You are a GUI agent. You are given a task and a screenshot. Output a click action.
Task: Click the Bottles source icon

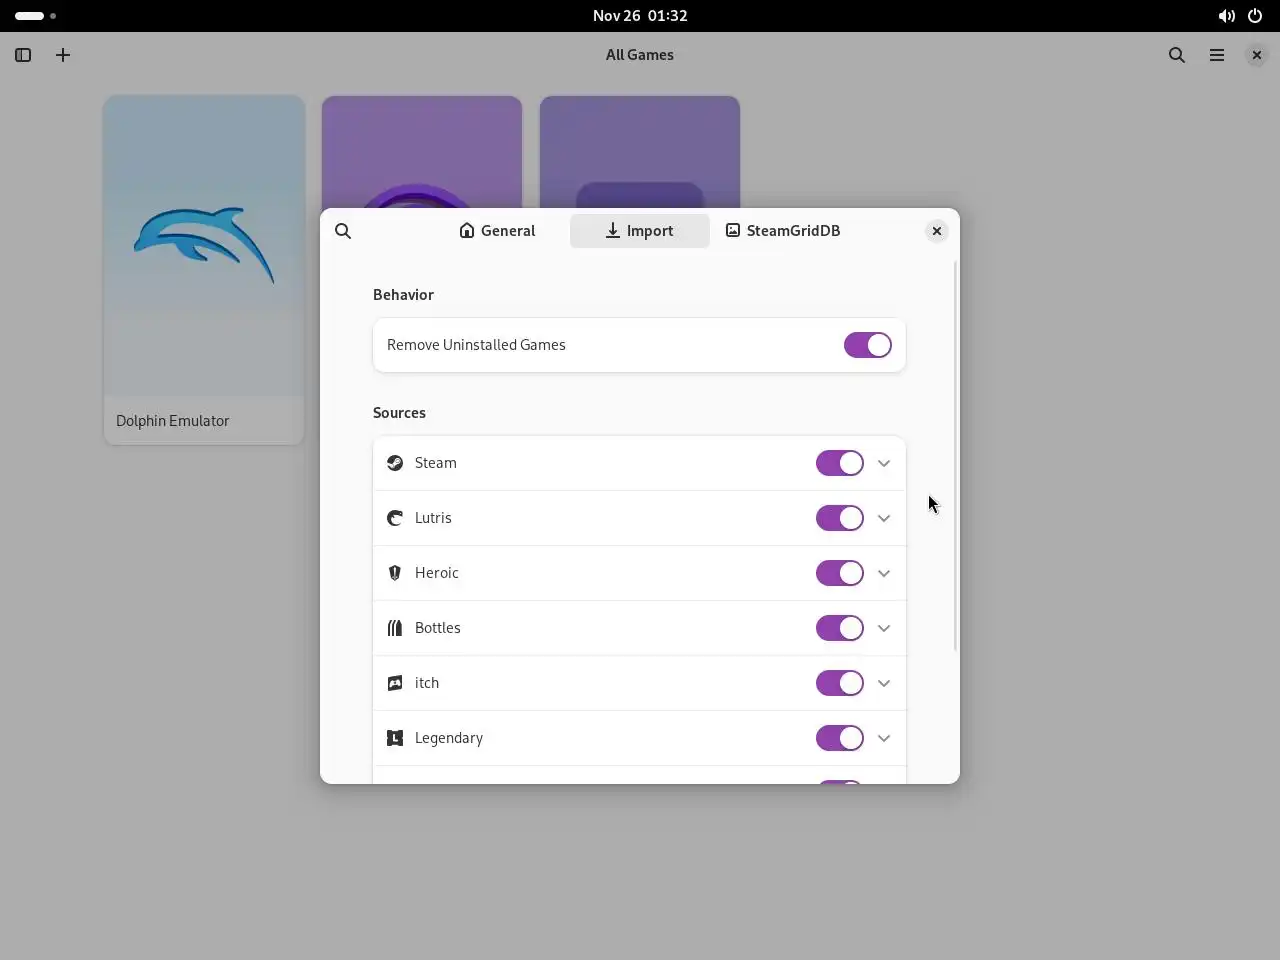(x=395, y=628)
